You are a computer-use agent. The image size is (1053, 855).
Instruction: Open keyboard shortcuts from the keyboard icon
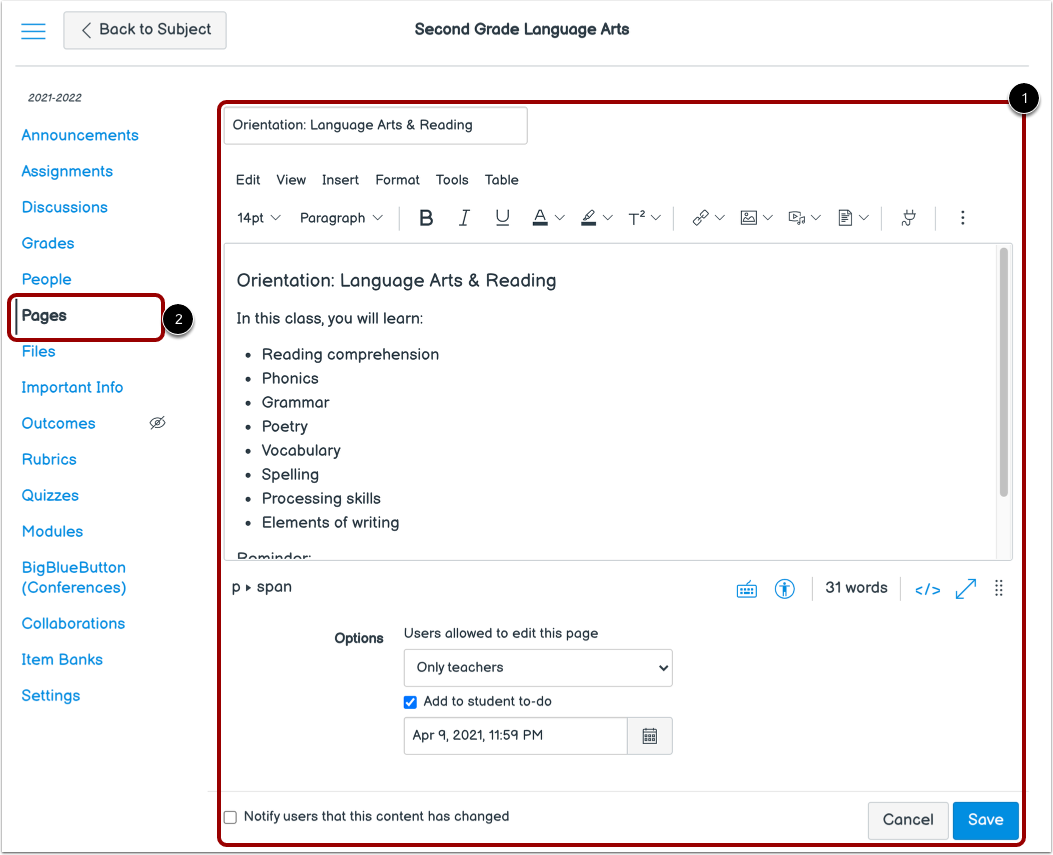[745, 588]
